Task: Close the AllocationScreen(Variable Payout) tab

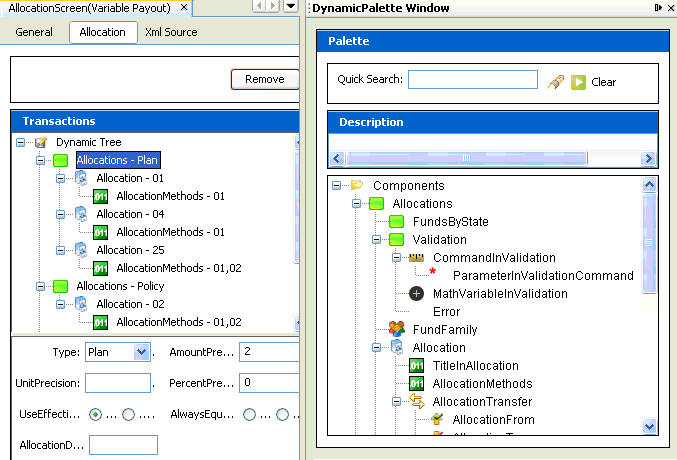Action: tap(184, 7)
